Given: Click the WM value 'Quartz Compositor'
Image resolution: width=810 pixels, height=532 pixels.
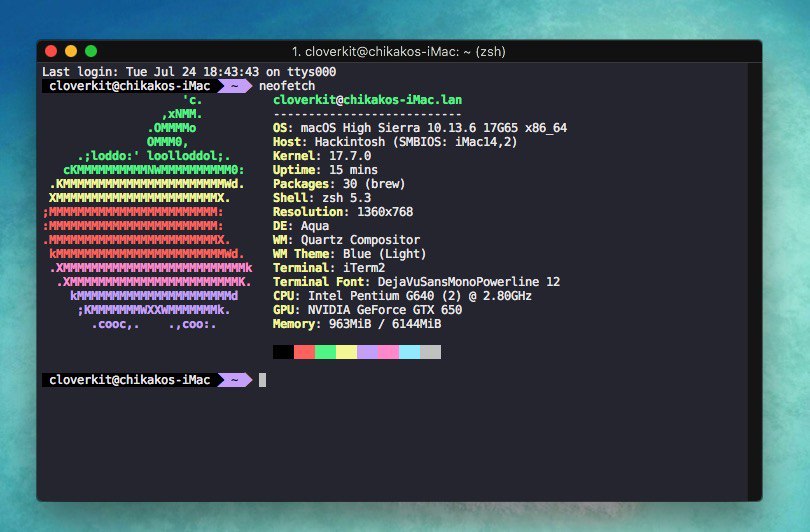Looking at the screenshot, I should pyautogui.click(x=360, y=240).
